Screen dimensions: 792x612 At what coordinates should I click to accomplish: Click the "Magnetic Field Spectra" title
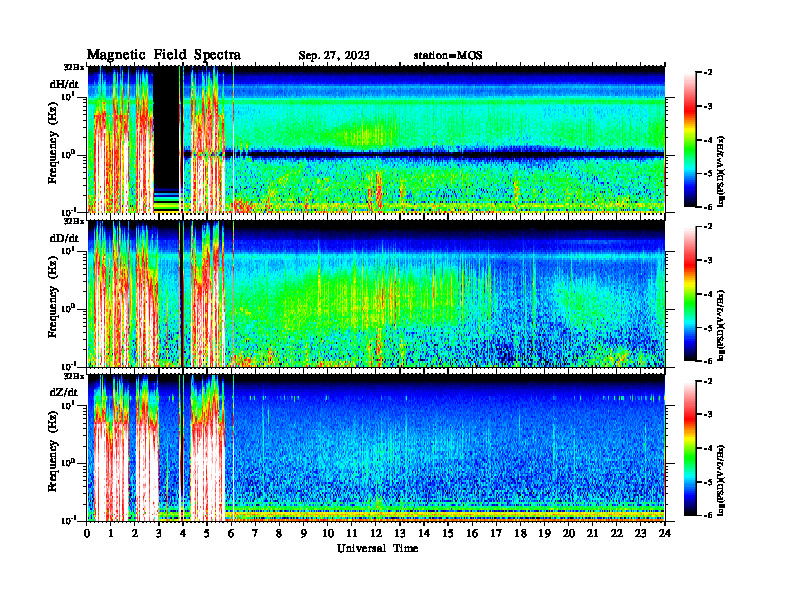pos(164,55)
